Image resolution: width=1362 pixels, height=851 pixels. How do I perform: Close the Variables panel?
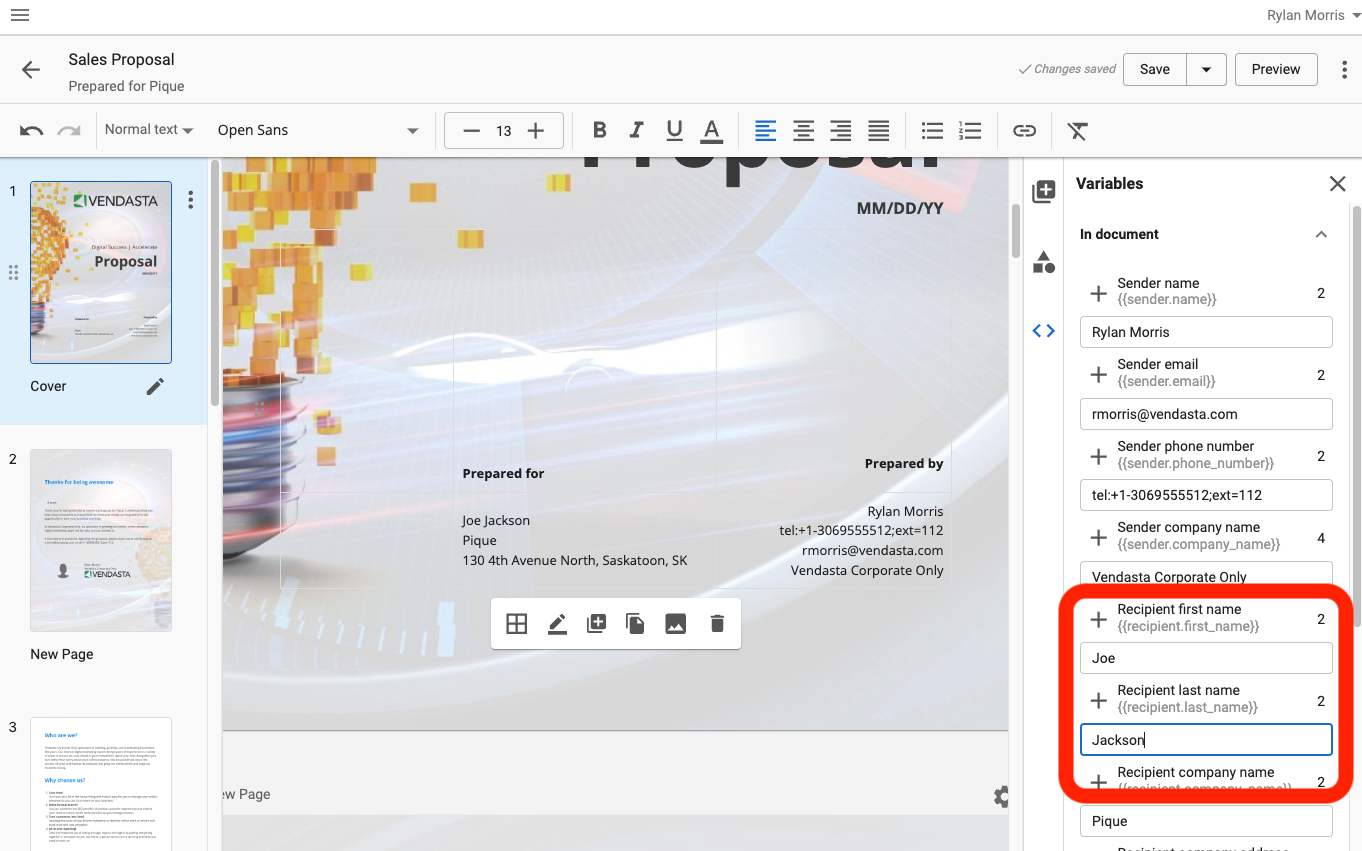point(1337,184)
